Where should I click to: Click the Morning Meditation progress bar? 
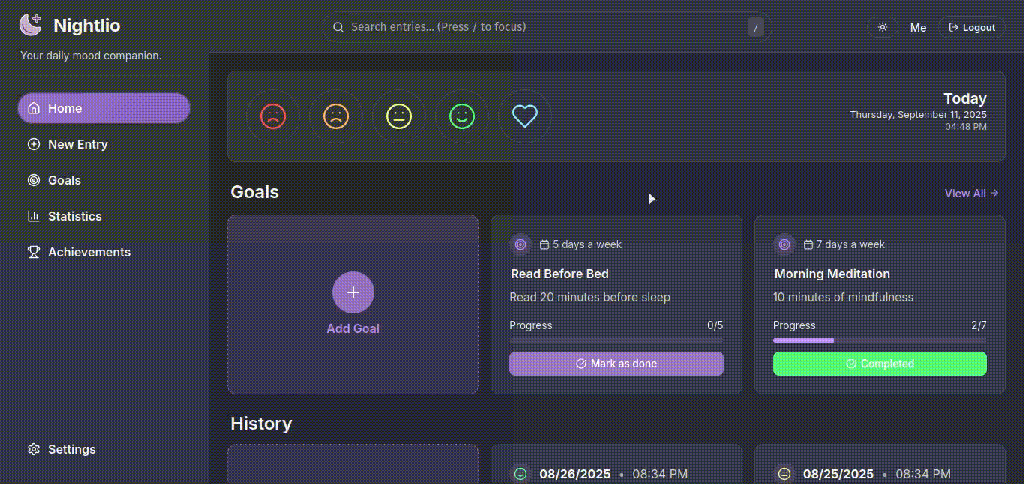(879, 341)
